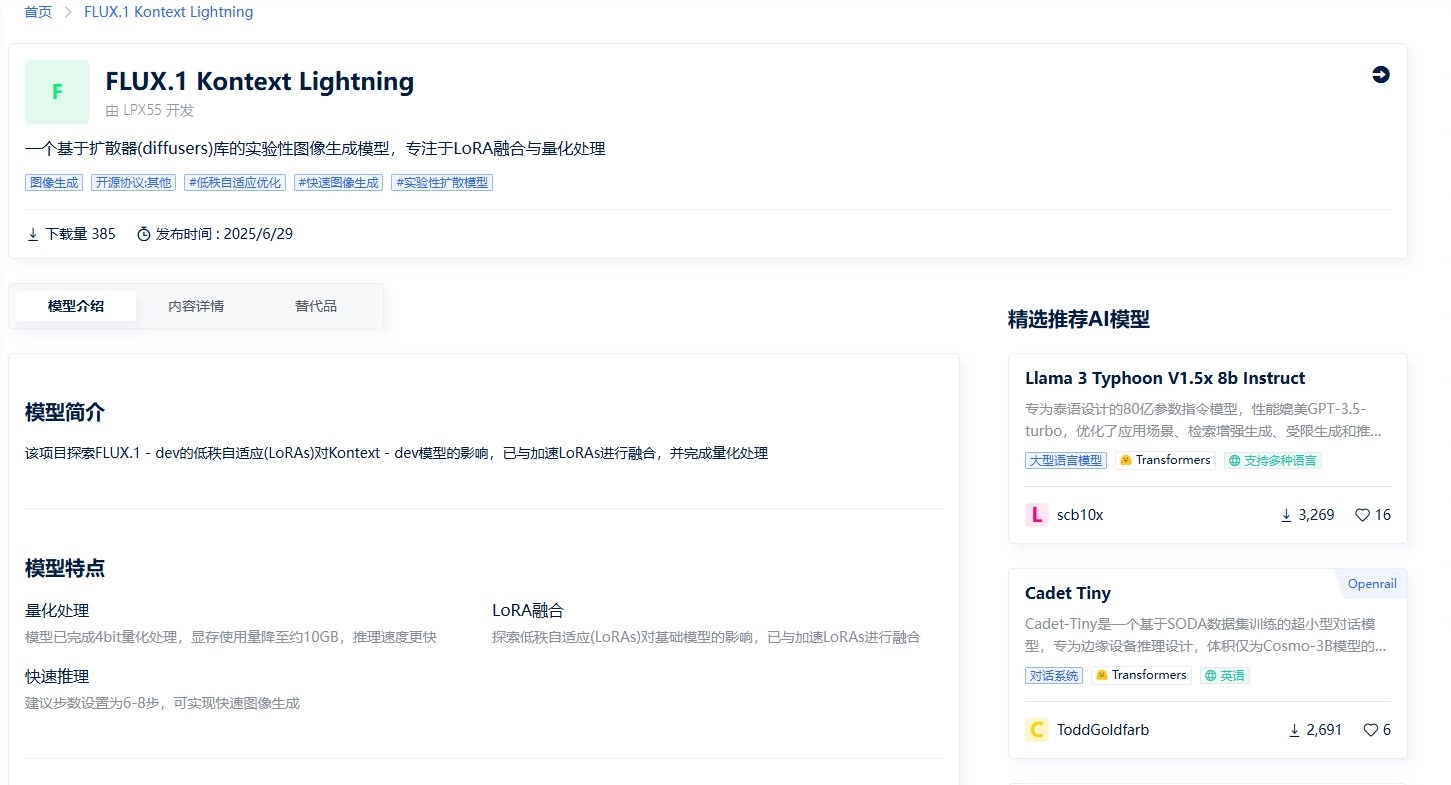Click the heart icon next to 6
This screenshot has height=785, width=1451.
pyautogui.click(x=1371, y=730)
